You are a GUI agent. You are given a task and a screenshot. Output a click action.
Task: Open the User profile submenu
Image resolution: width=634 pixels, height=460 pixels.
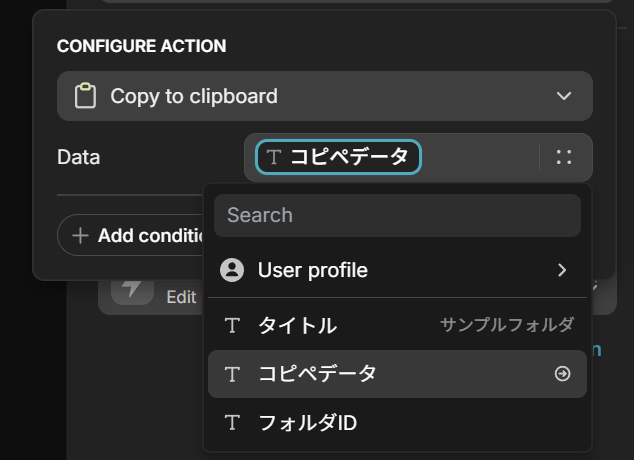397,270
